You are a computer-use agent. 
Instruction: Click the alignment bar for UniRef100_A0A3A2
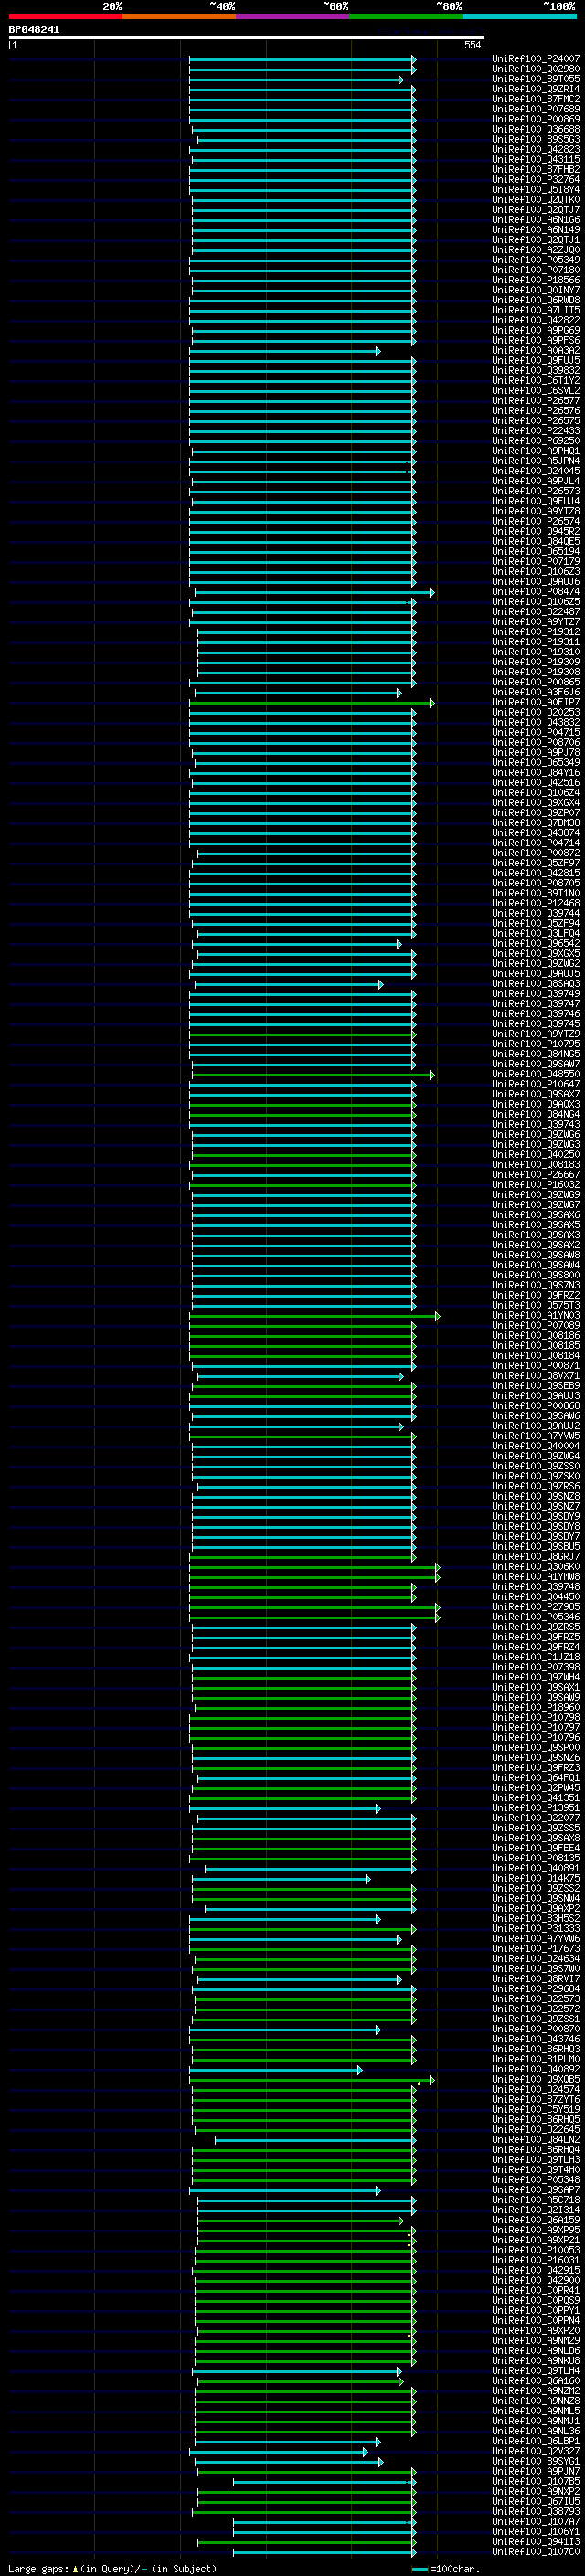(285, 351)
